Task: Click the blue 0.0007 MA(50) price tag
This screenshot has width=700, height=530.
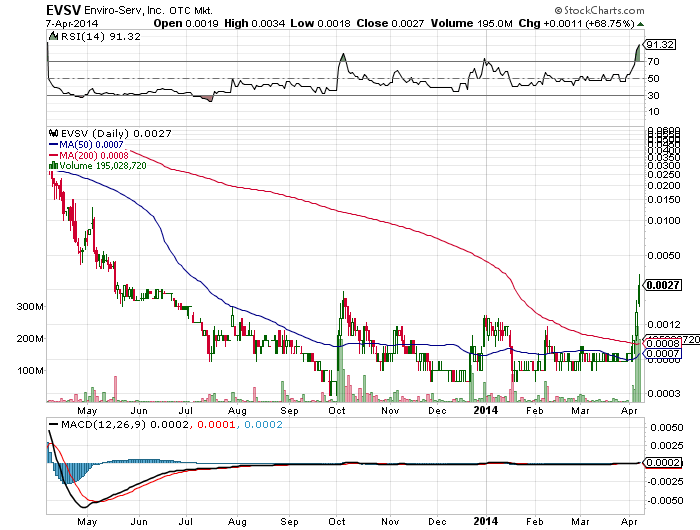Action: point(664,354)
